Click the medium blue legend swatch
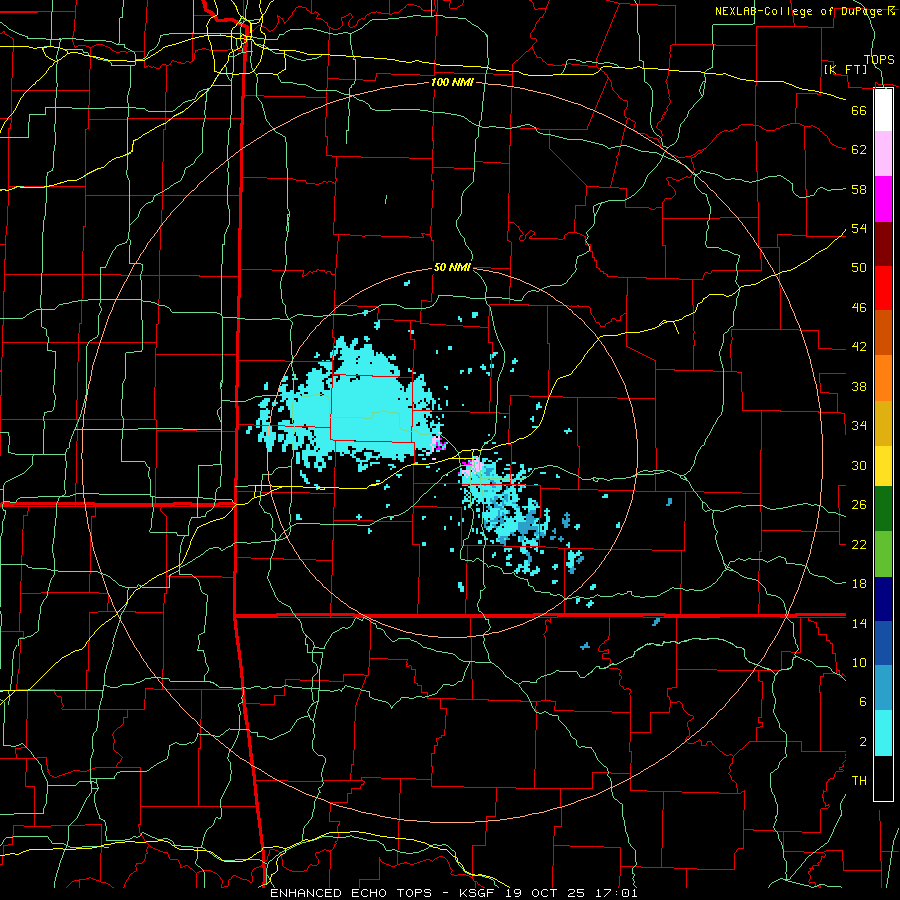 pyautogui.click(x=883, y=643)
